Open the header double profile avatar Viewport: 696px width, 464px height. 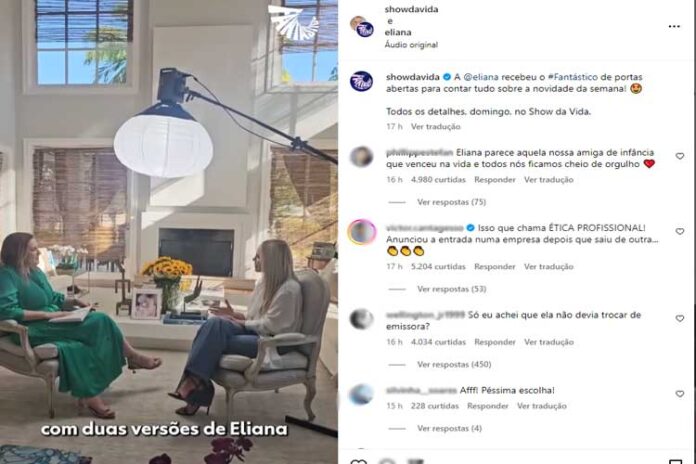pyautogui.click(x=362, y=26)
